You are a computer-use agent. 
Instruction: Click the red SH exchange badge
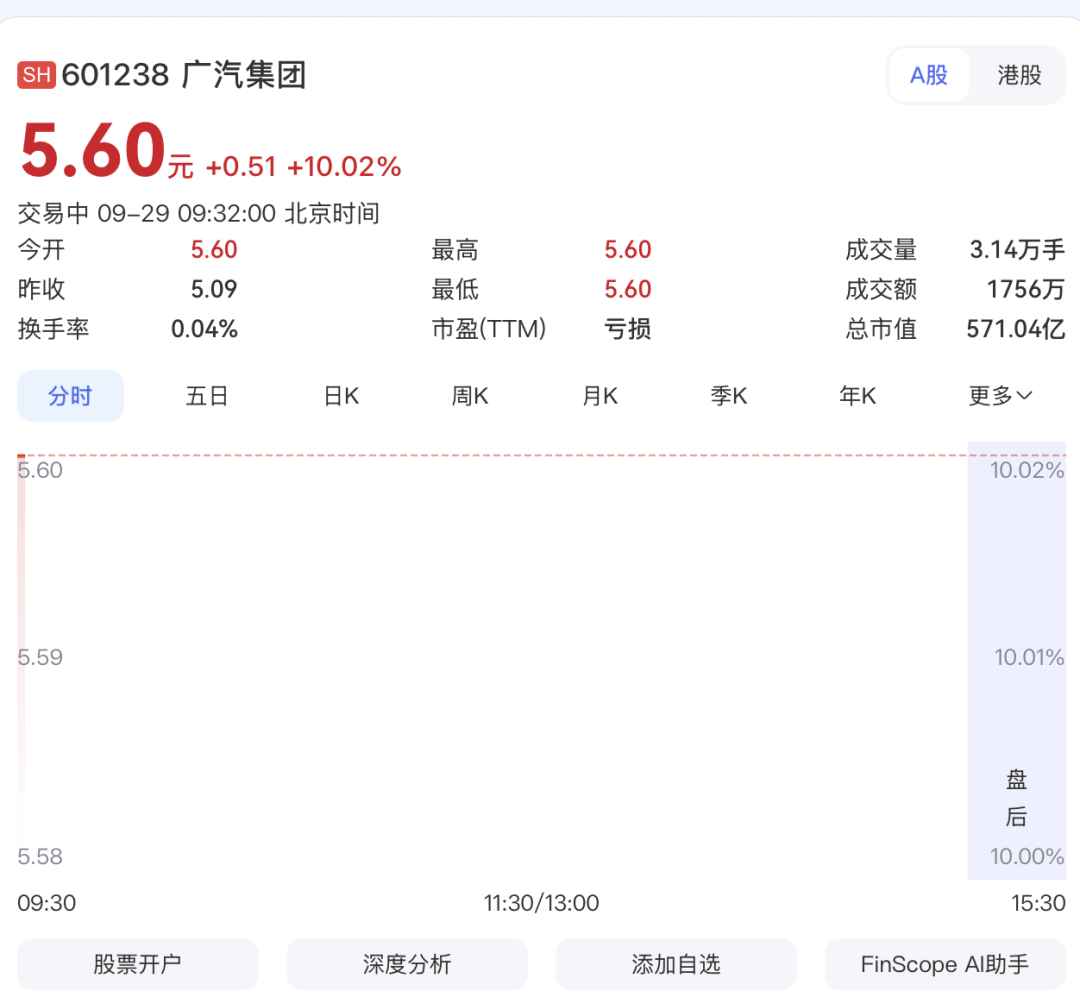coord(37,74)
